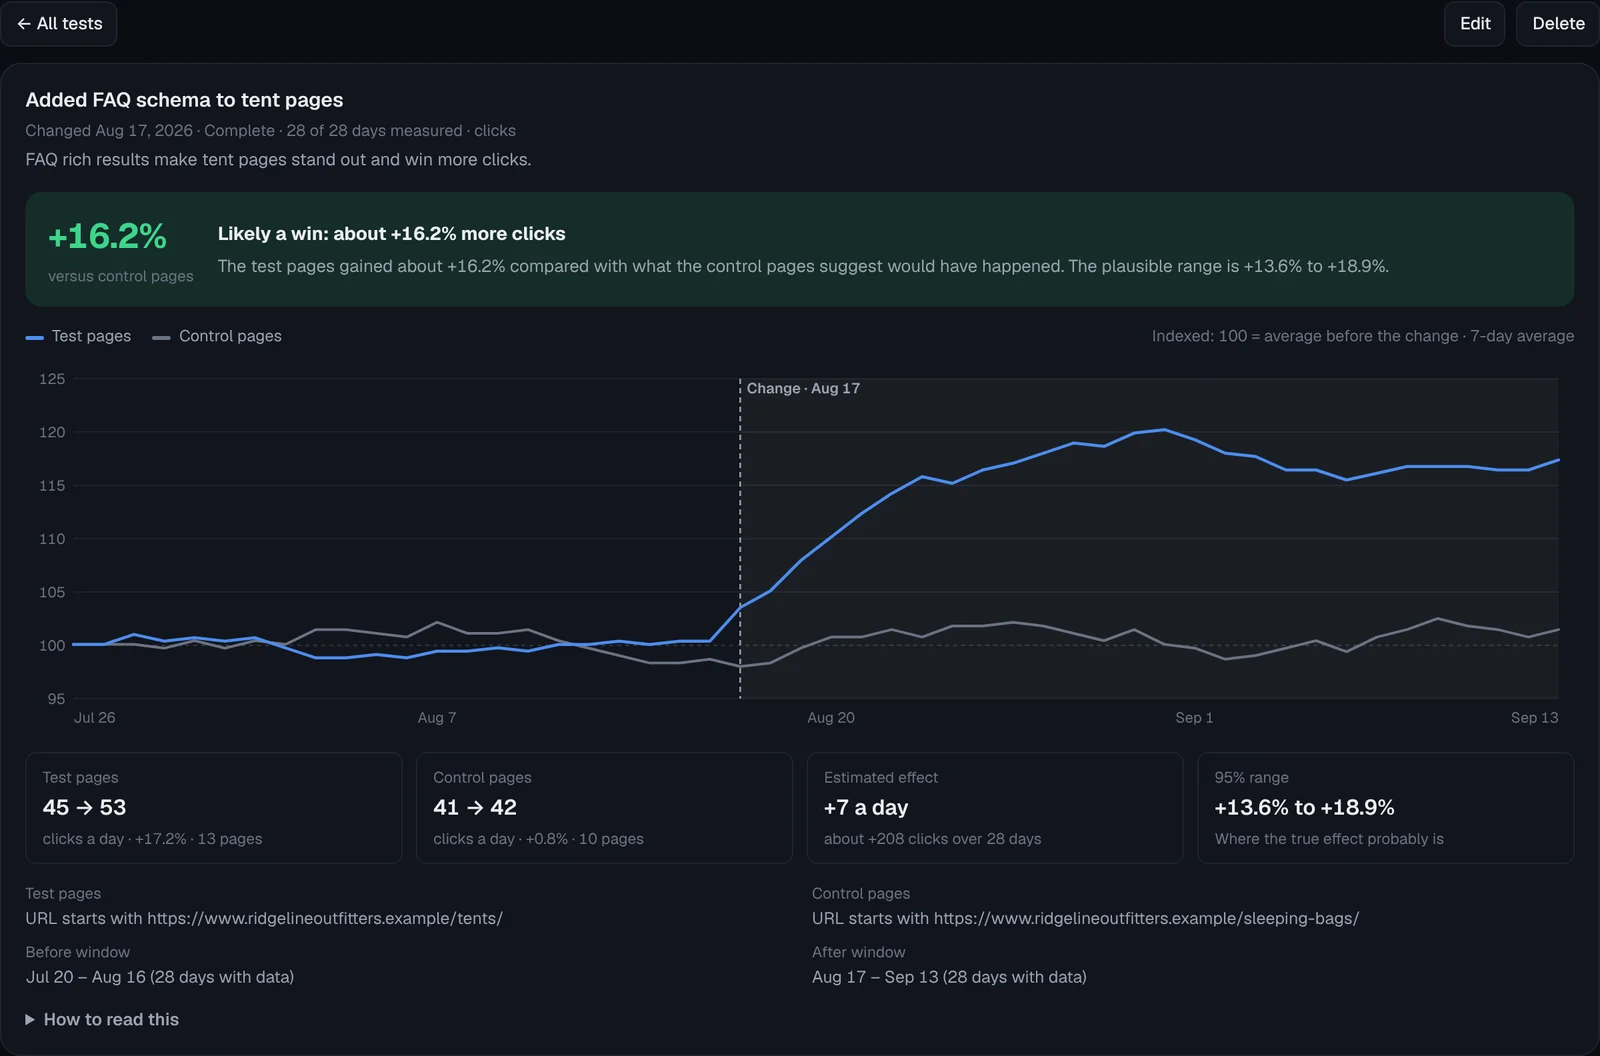The height and width of the screenshot is (1056, 1600).
Task: Click the sleeping-bags URL prefix text
Action: 1085,918
